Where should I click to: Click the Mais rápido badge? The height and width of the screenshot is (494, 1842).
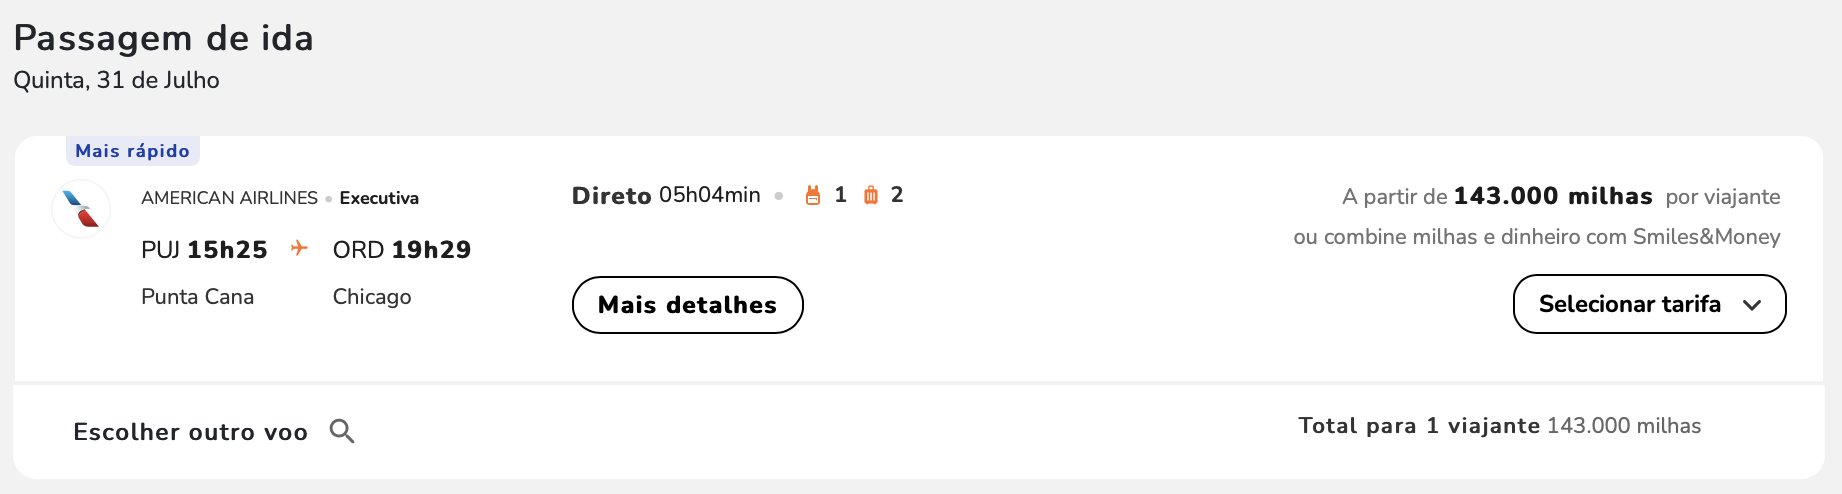[x=132, y=151]
